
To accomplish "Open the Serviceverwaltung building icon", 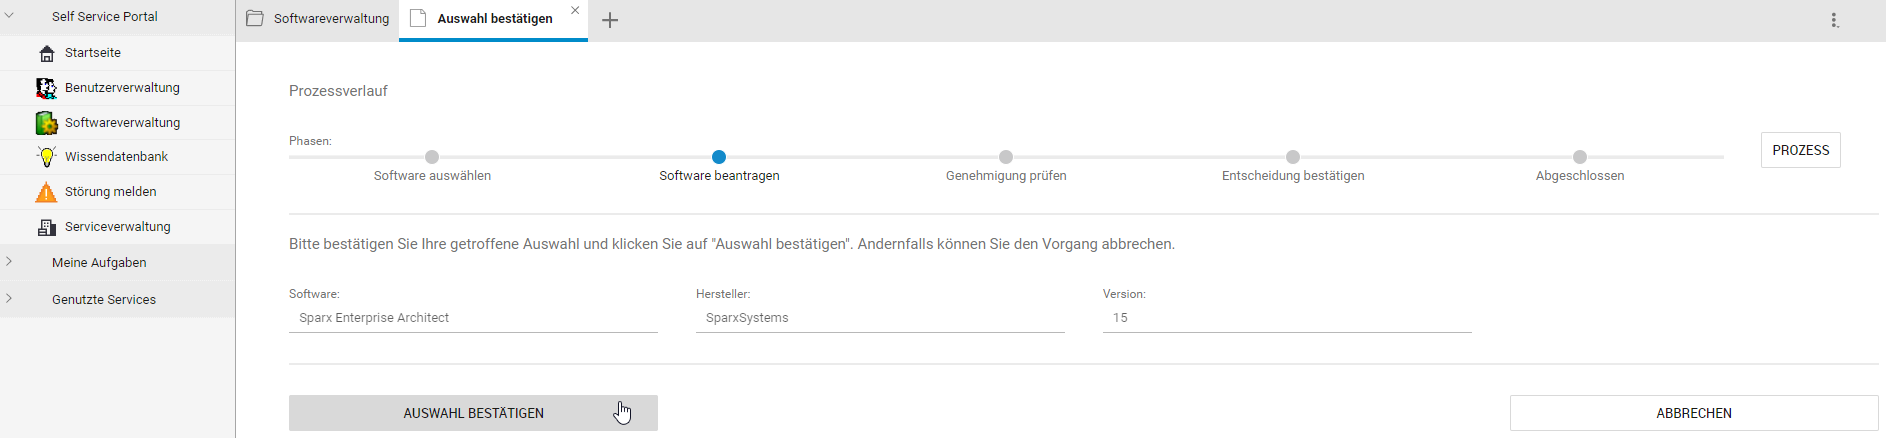I will 46,227.
